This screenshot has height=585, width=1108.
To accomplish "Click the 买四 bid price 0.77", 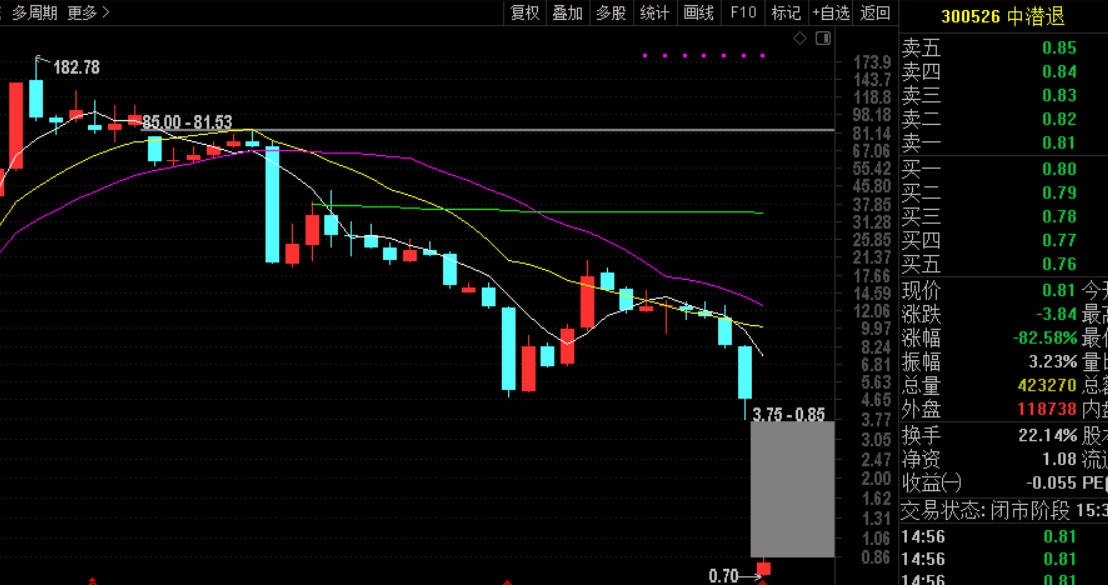I will (1059, 240).
